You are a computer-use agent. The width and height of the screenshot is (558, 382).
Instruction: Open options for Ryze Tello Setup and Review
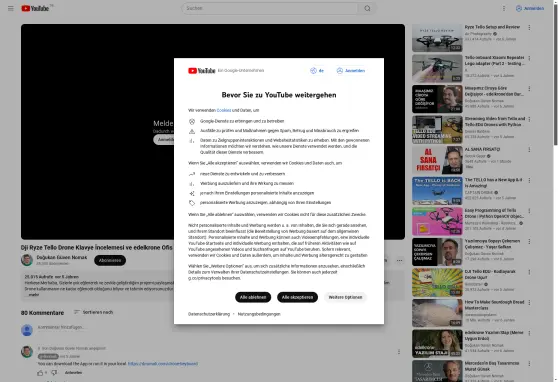529,27
